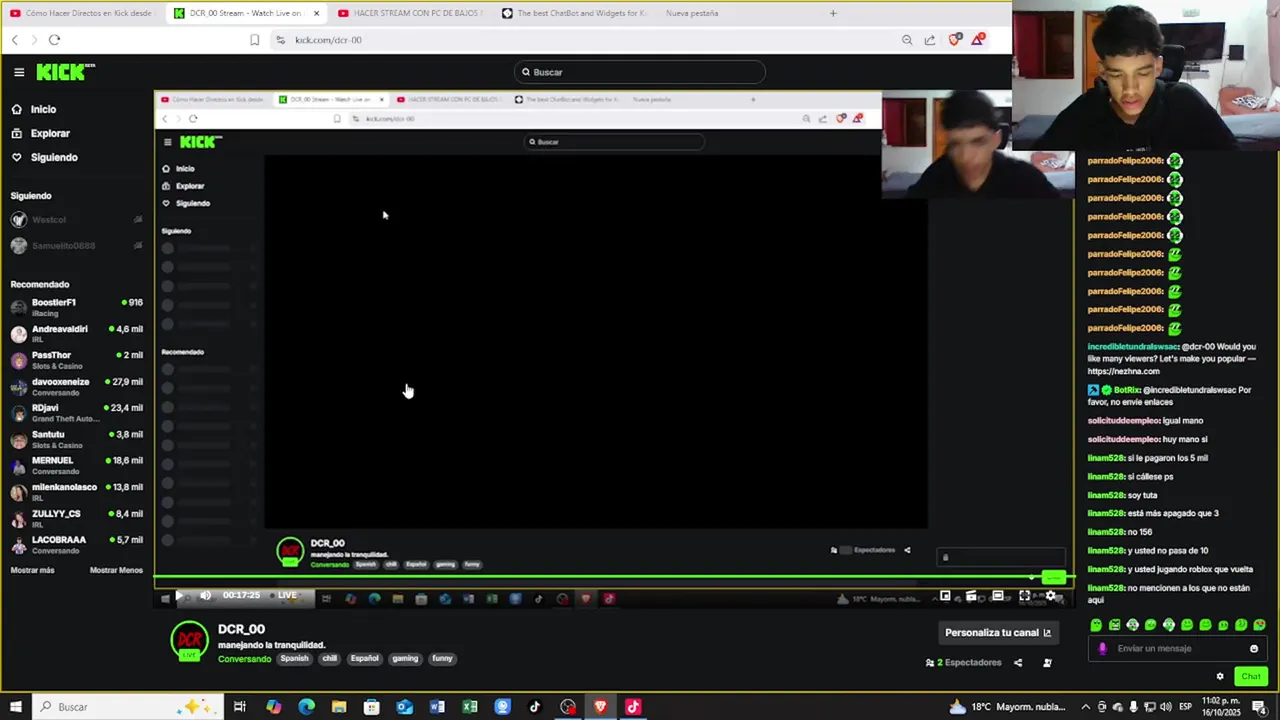Screen dimensions: 1280x720
Task: Open a new browser tab with plus
Action: point(833,13)
